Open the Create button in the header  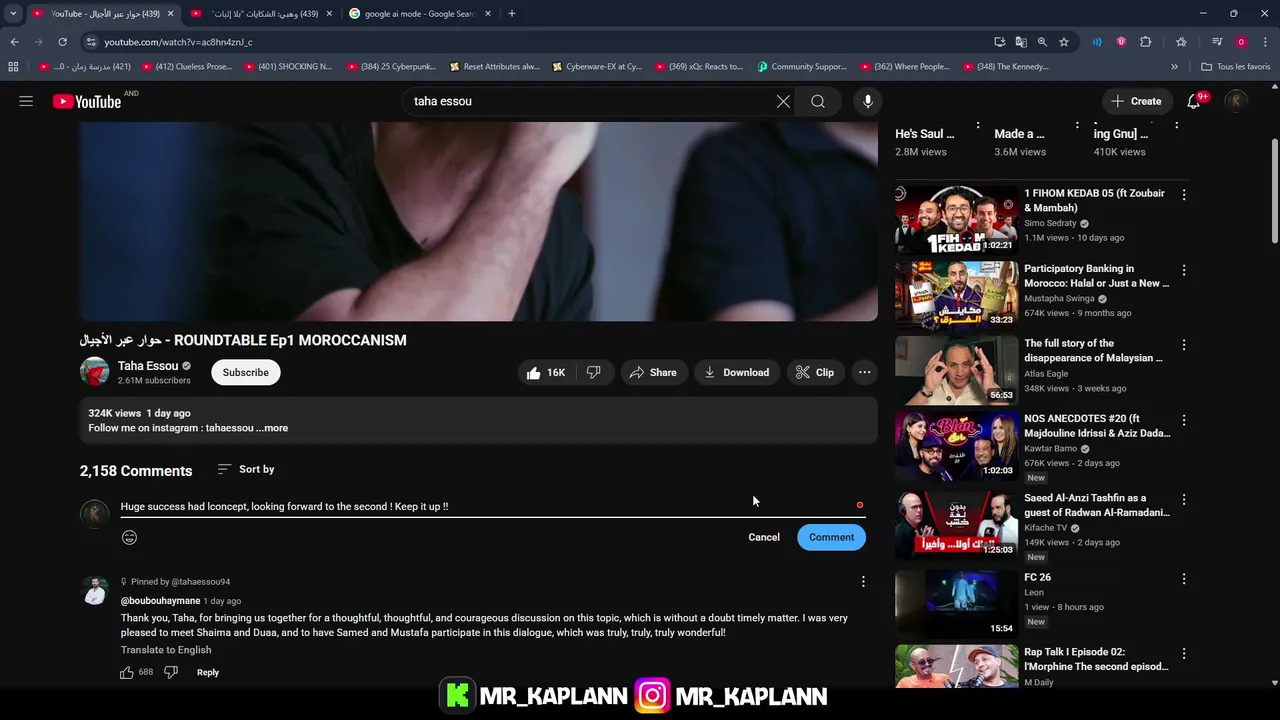coord(1136,101)
